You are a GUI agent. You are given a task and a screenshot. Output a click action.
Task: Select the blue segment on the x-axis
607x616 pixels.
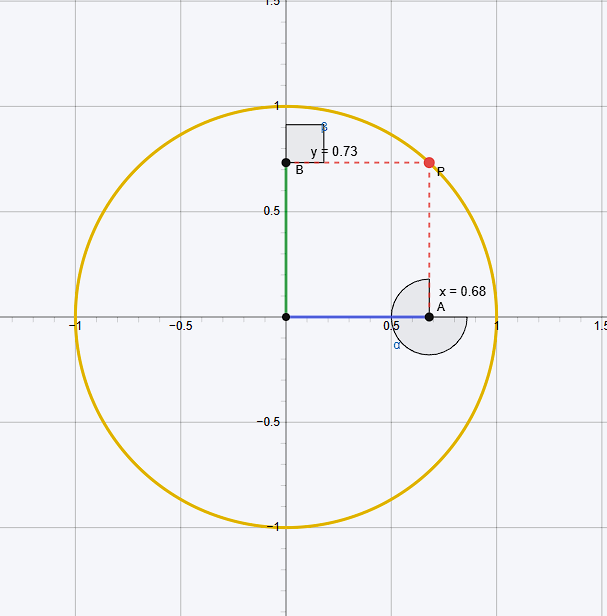[x=358, y=317]
